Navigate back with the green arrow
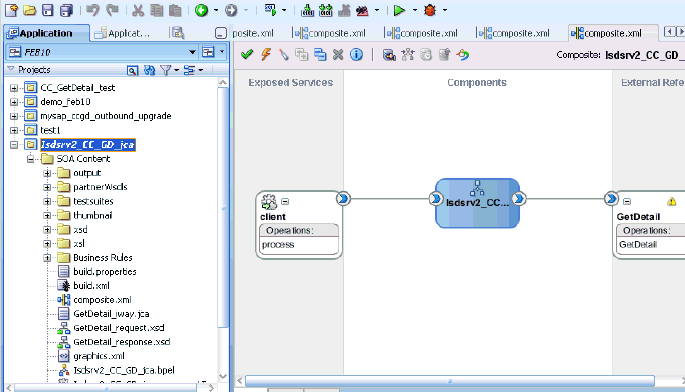 coord(201,10)
